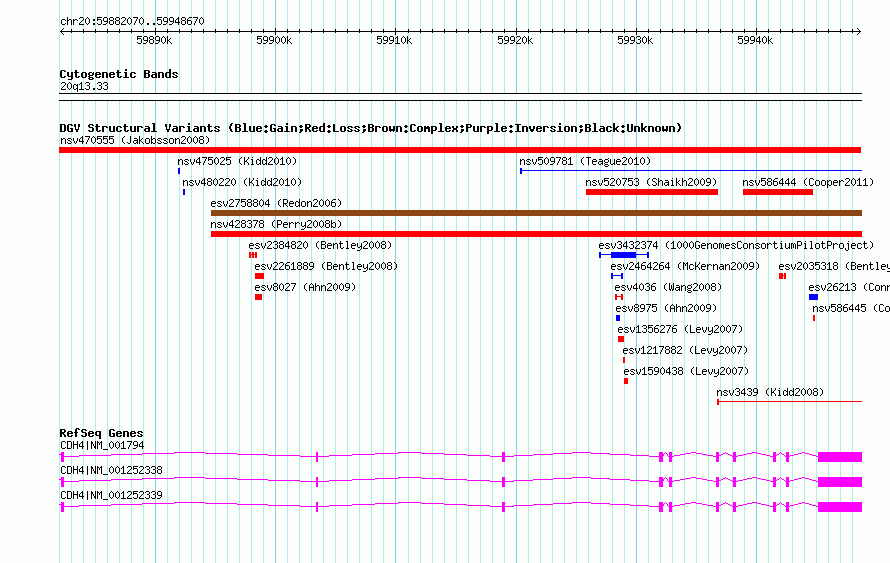Image resolution: width=890 pixels, height=563 pixels.
Task: Click esv2261889 (Bentley2008) label
Action: [326, 266]
